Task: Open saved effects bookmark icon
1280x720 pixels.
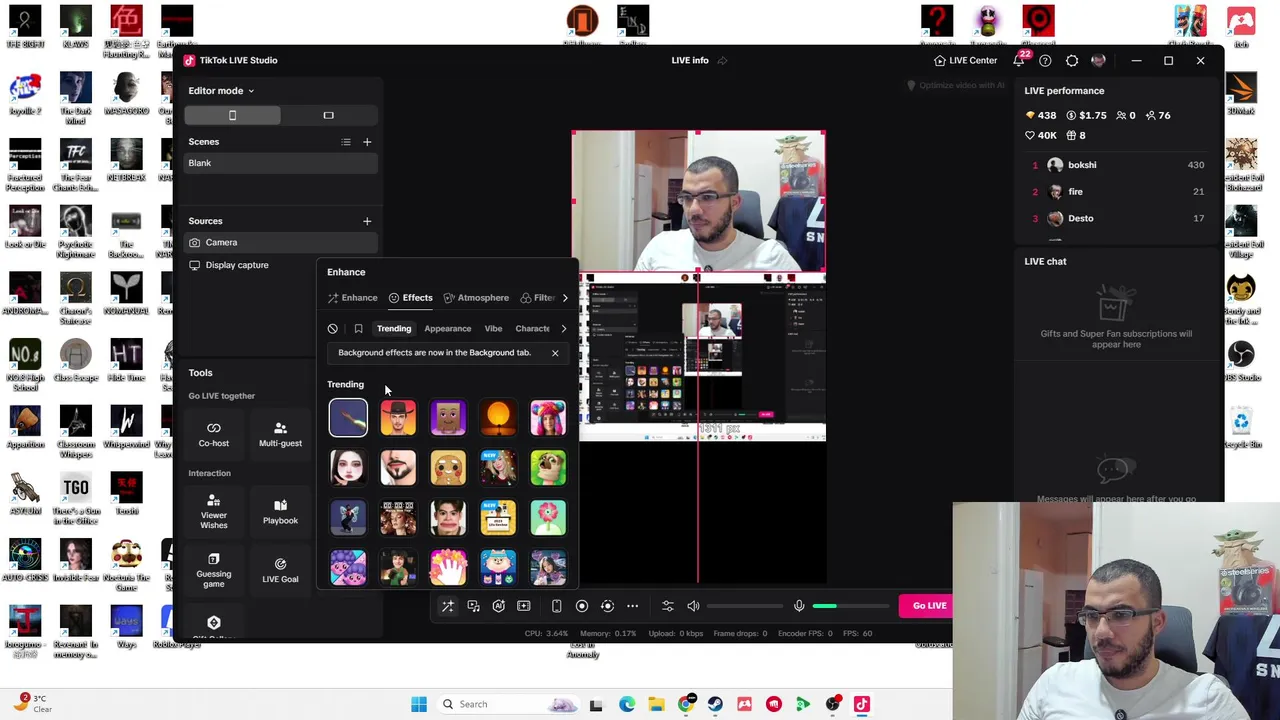Action: click(358, 328)
